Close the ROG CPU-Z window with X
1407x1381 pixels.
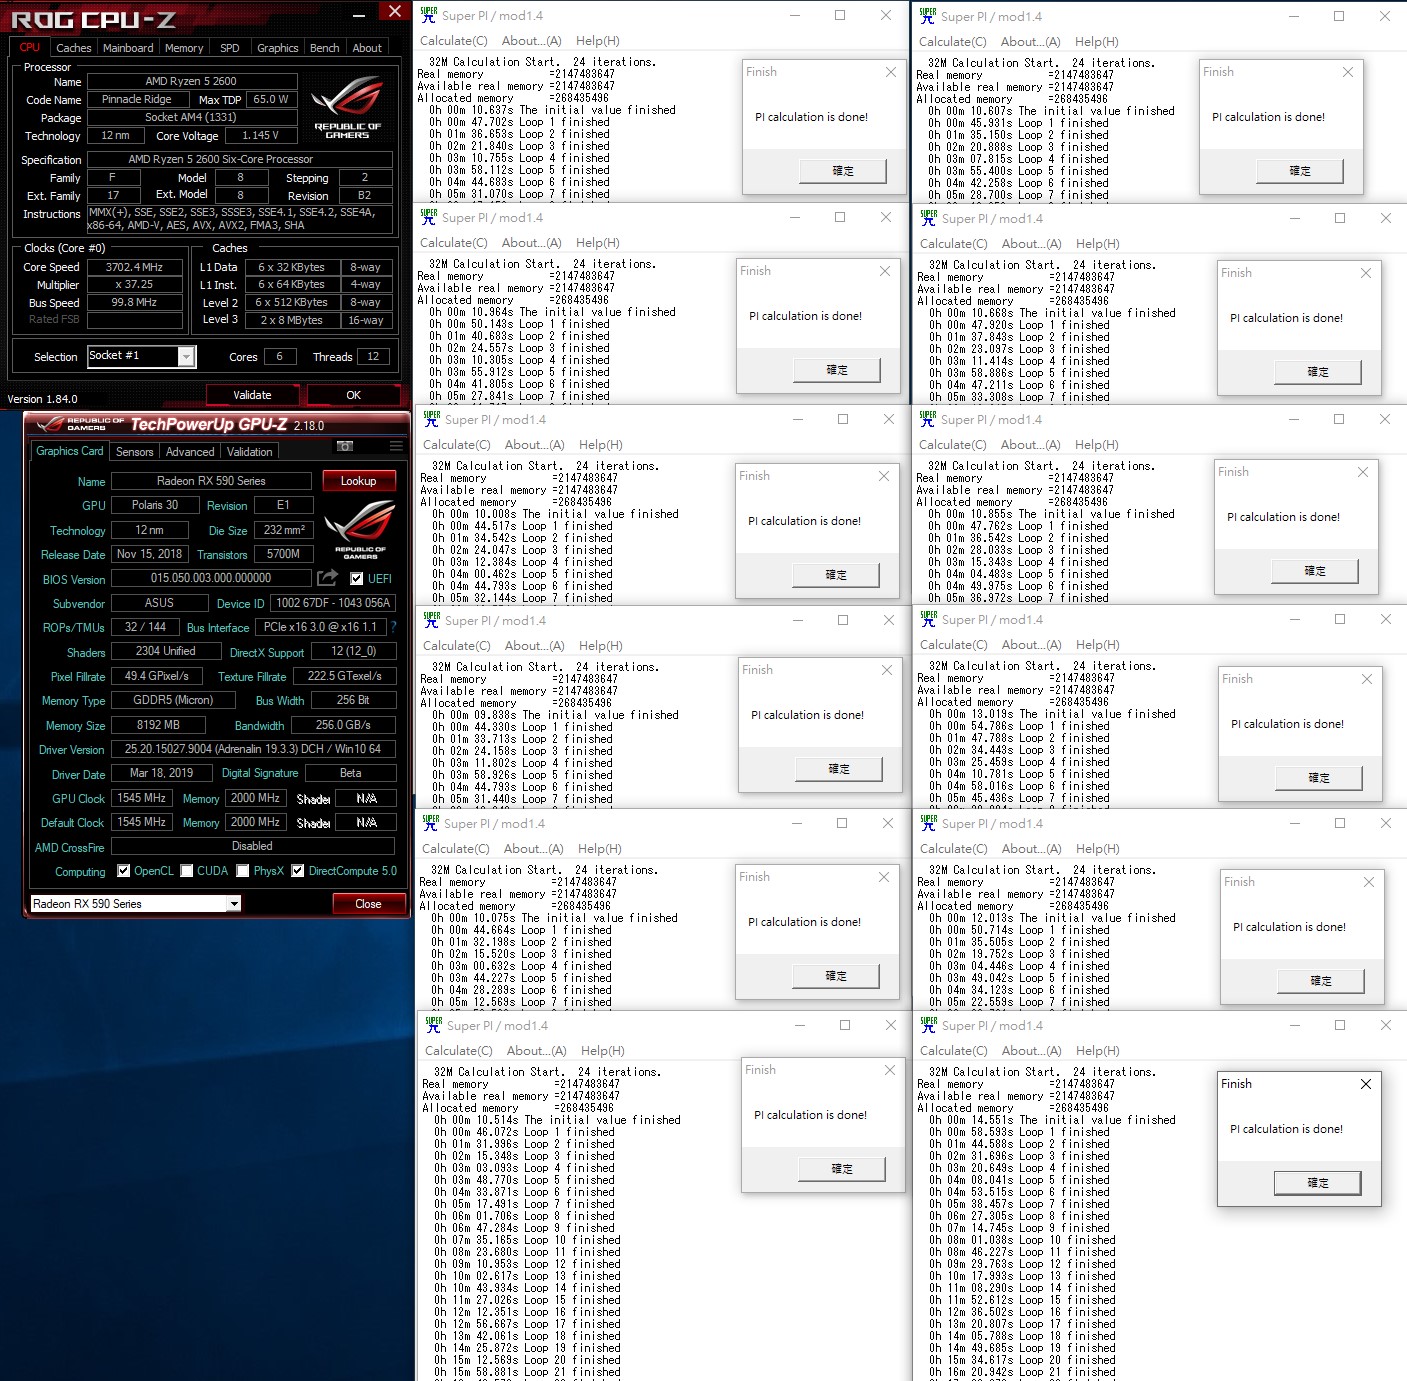395,12
